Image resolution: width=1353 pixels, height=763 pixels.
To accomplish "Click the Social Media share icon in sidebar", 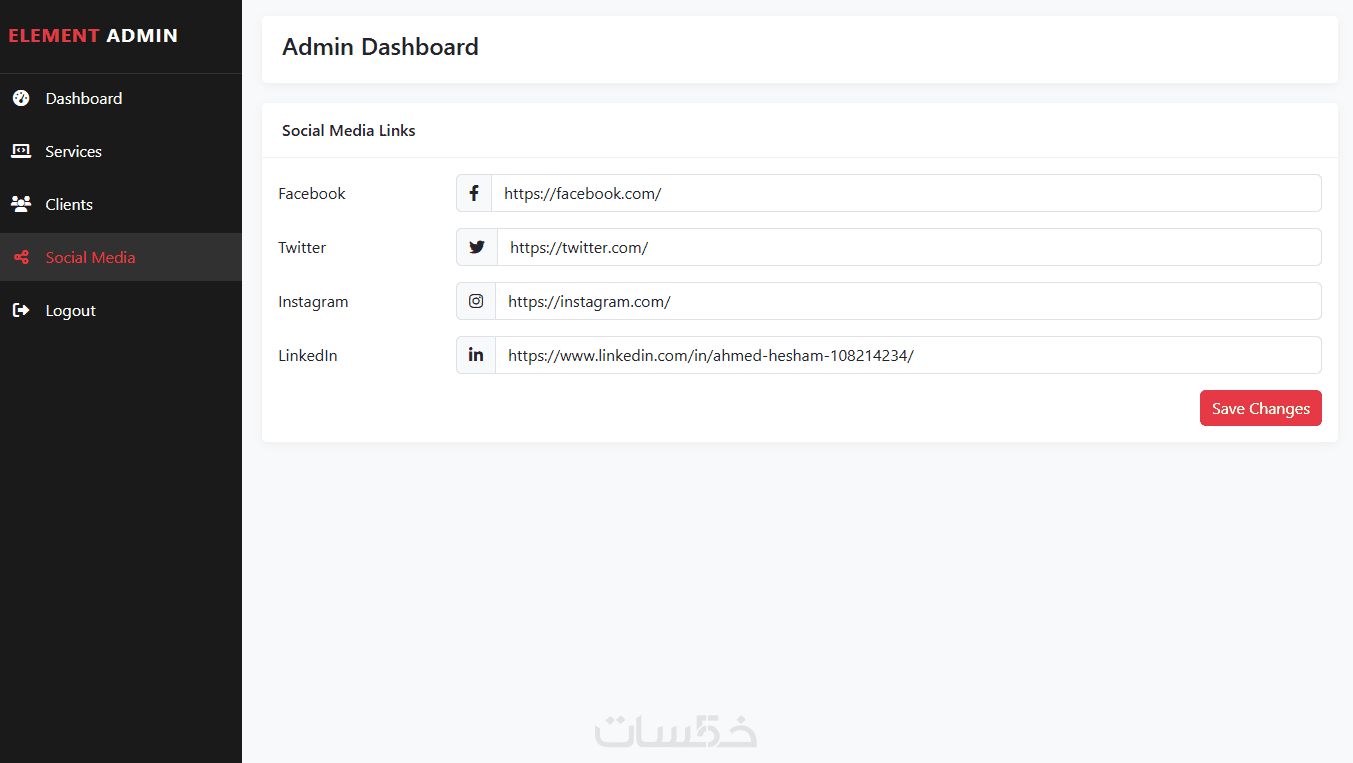I will pos(21,257).
